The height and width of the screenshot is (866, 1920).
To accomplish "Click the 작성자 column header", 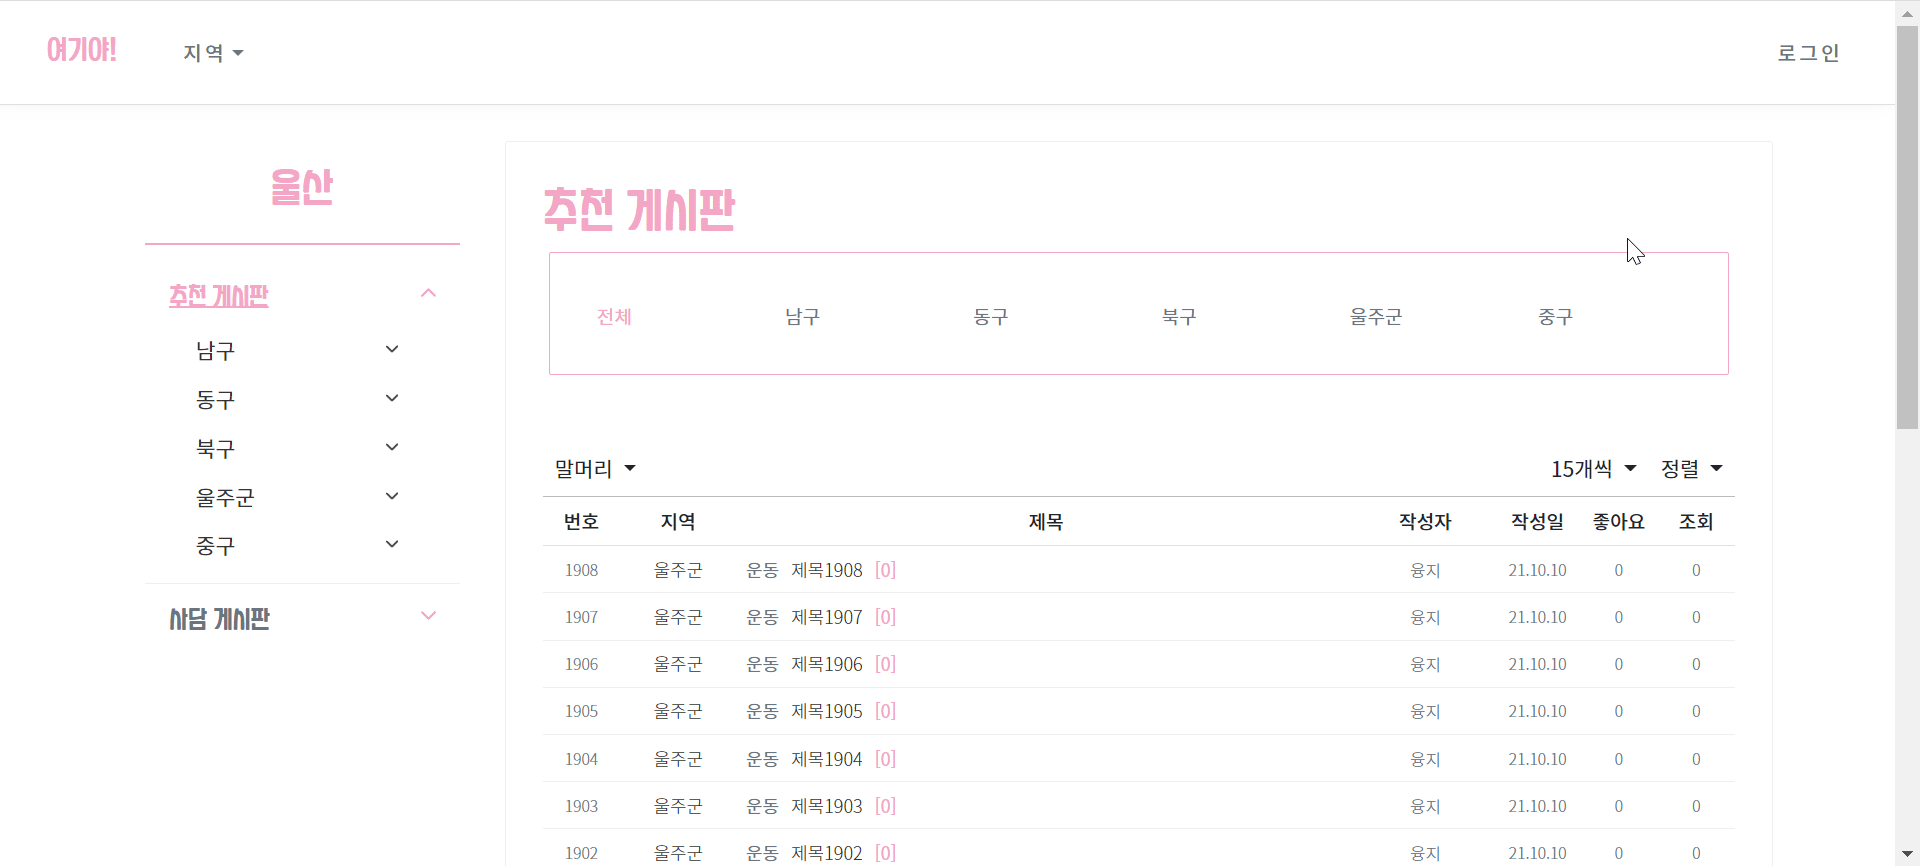I will click(x=1425, y=522).
